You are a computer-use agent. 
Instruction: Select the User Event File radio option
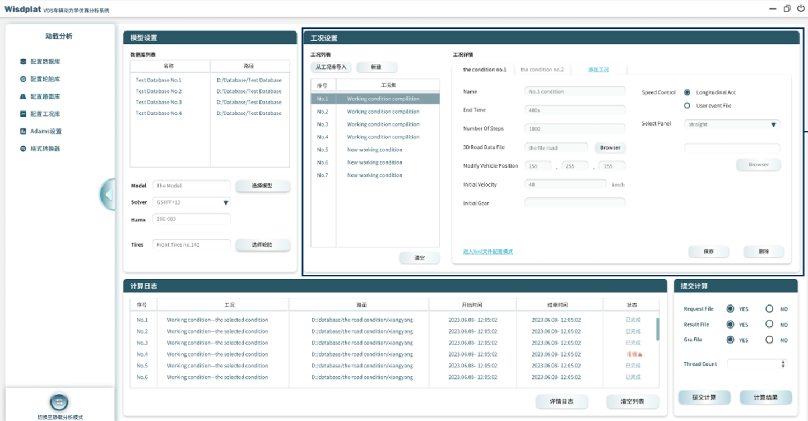(687, 105)
